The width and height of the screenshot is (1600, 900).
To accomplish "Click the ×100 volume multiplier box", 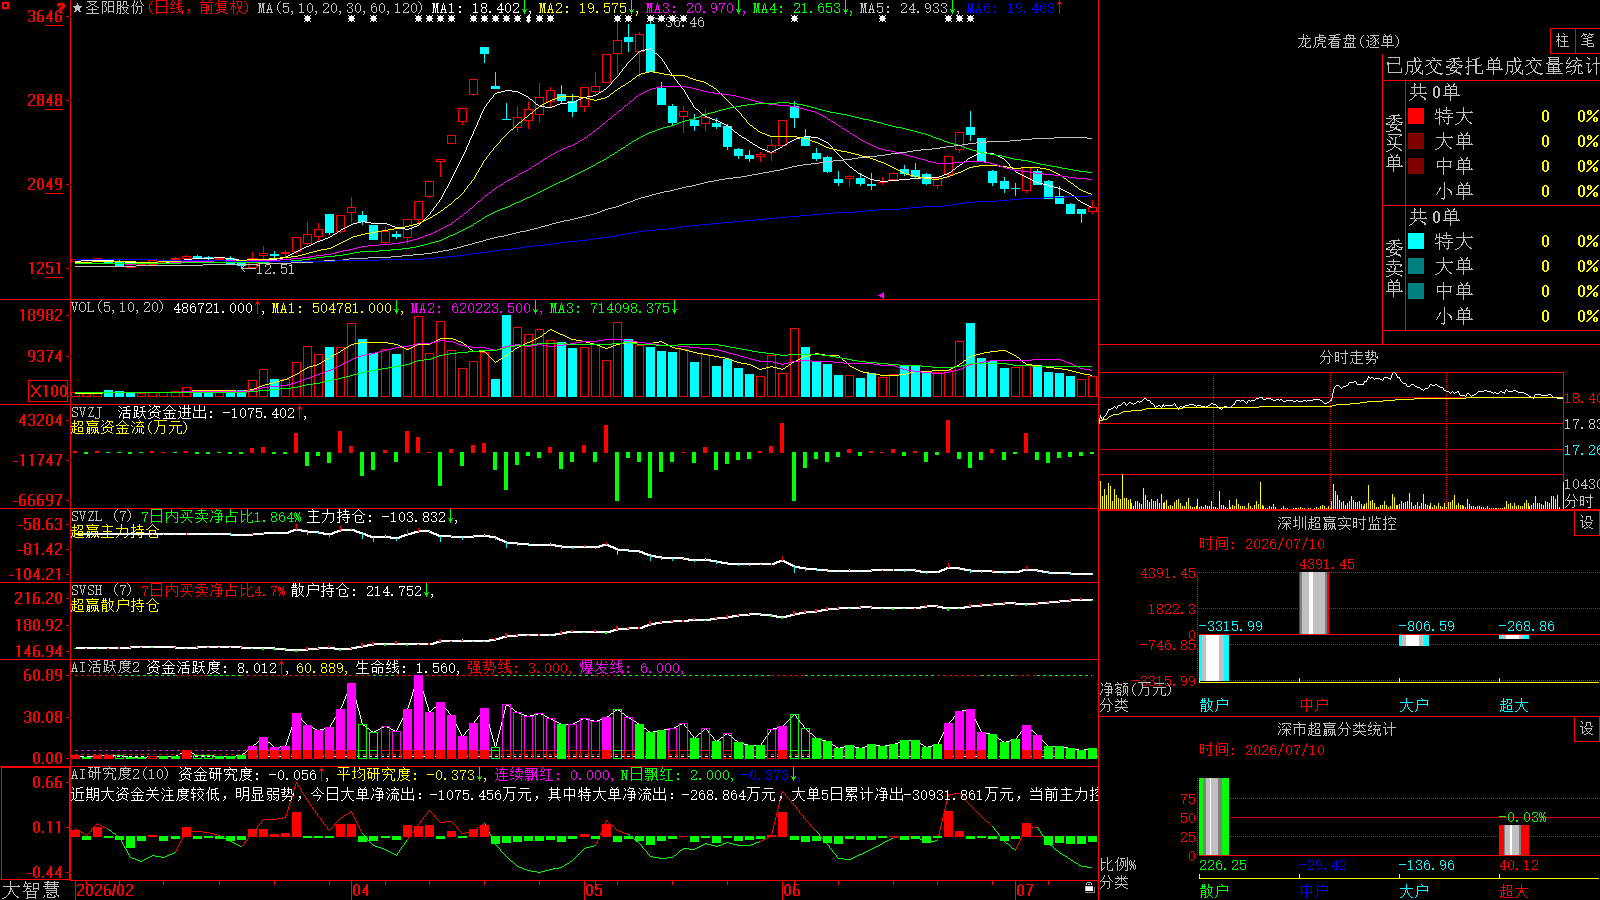I will (49, 391).
